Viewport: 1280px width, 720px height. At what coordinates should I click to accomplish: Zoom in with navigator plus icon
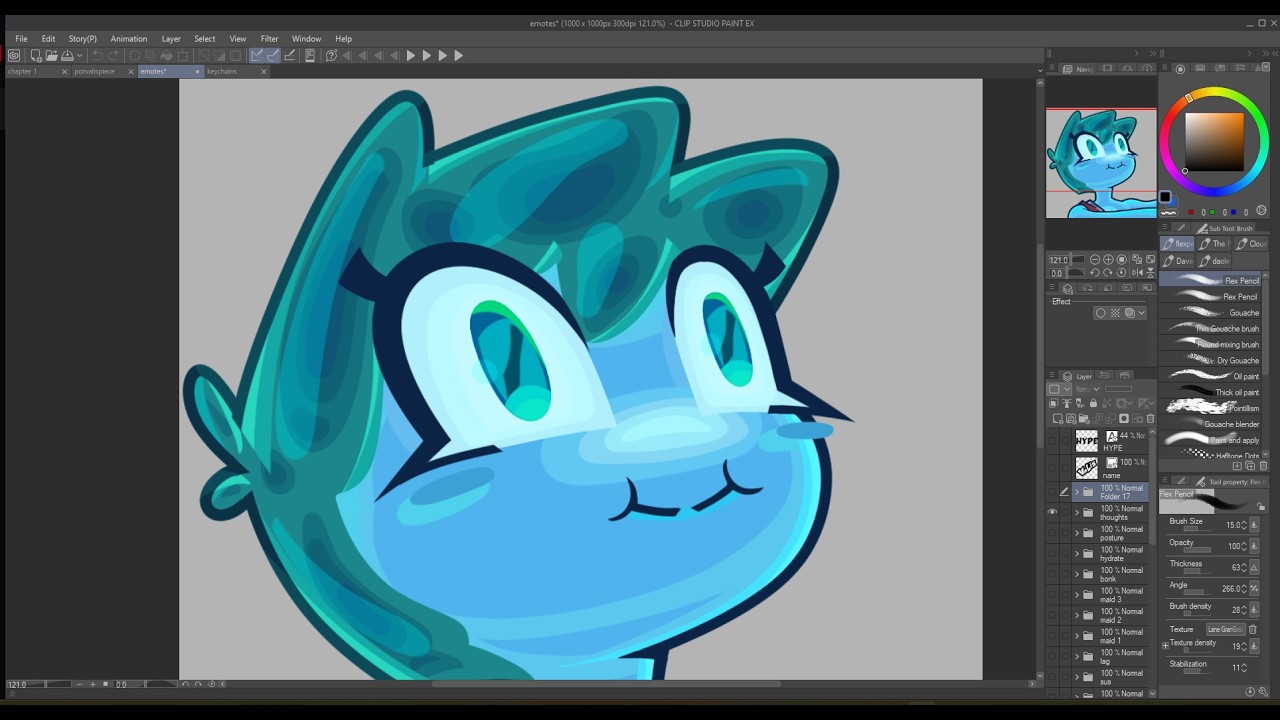tap(1108, 260)
